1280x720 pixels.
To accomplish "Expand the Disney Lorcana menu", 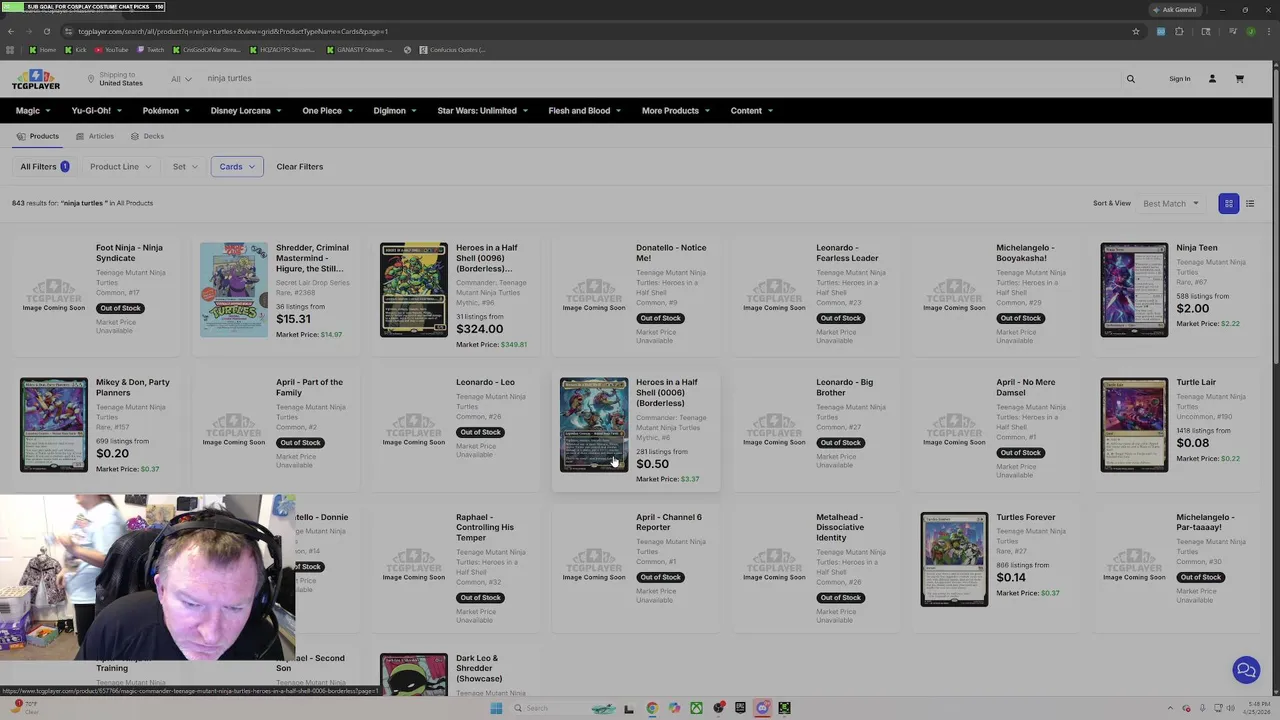I will tap(246, 111).
